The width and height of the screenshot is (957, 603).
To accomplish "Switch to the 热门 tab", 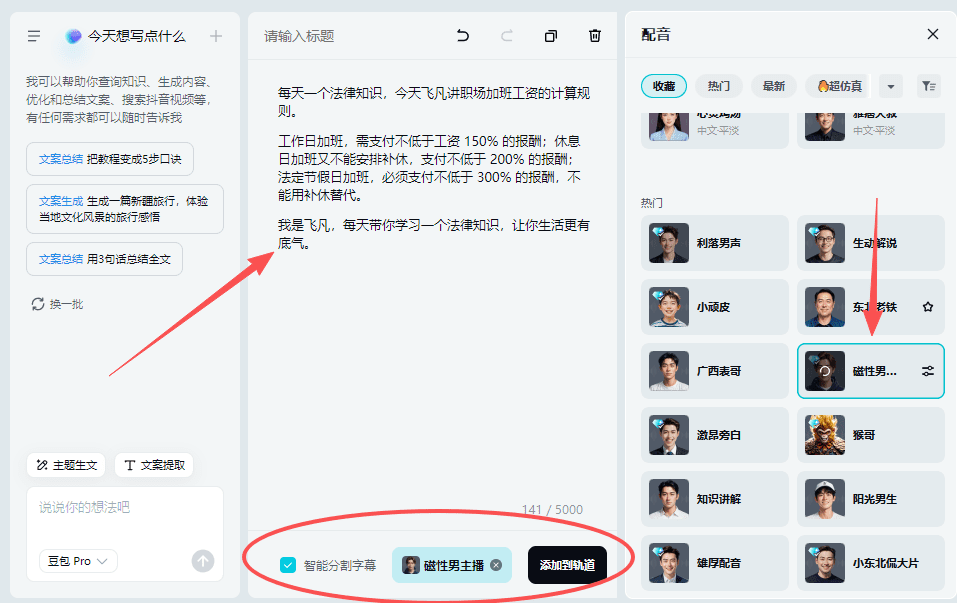I will pyautogui.click(x=718, y=86).
